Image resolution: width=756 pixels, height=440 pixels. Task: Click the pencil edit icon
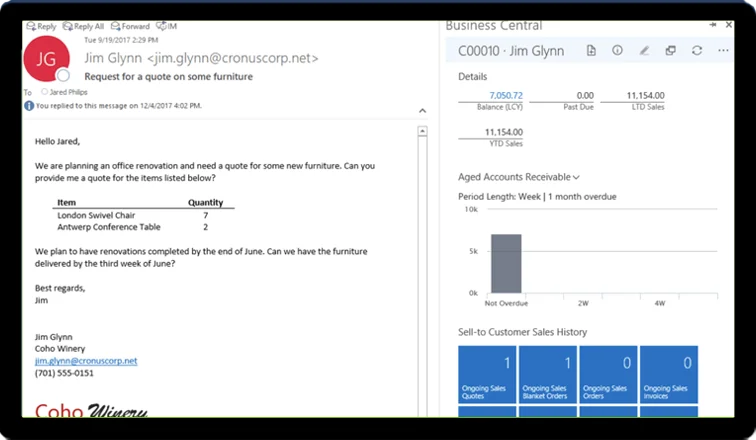(644, 50)
